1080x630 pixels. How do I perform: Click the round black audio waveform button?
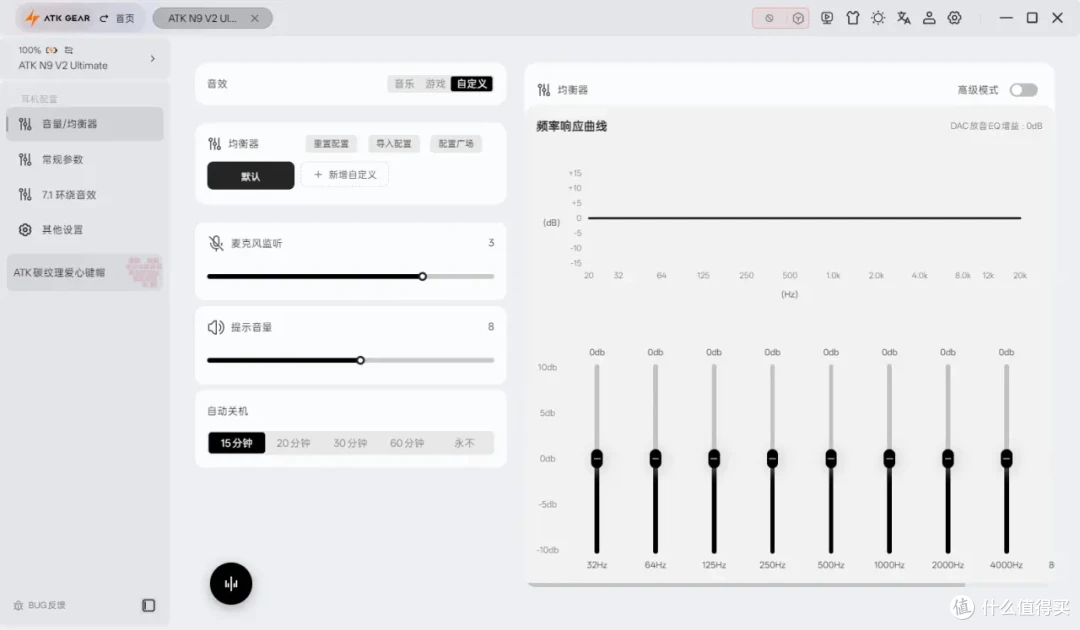coord(231,584)
